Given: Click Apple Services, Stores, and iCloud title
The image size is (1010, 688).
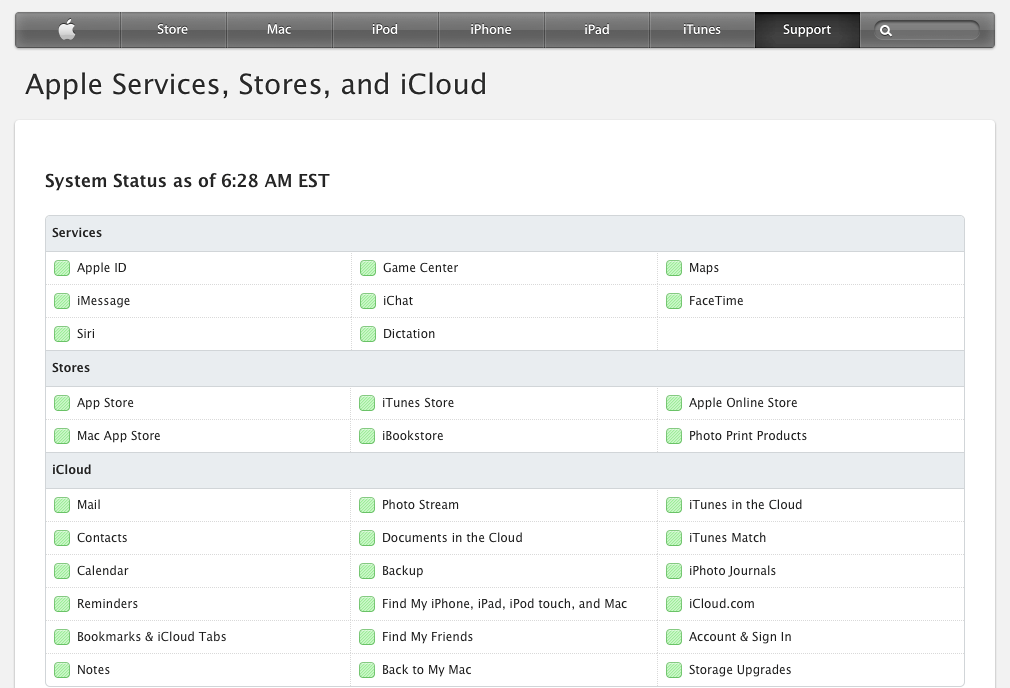Looking at the screenshot, I should 256,84.
